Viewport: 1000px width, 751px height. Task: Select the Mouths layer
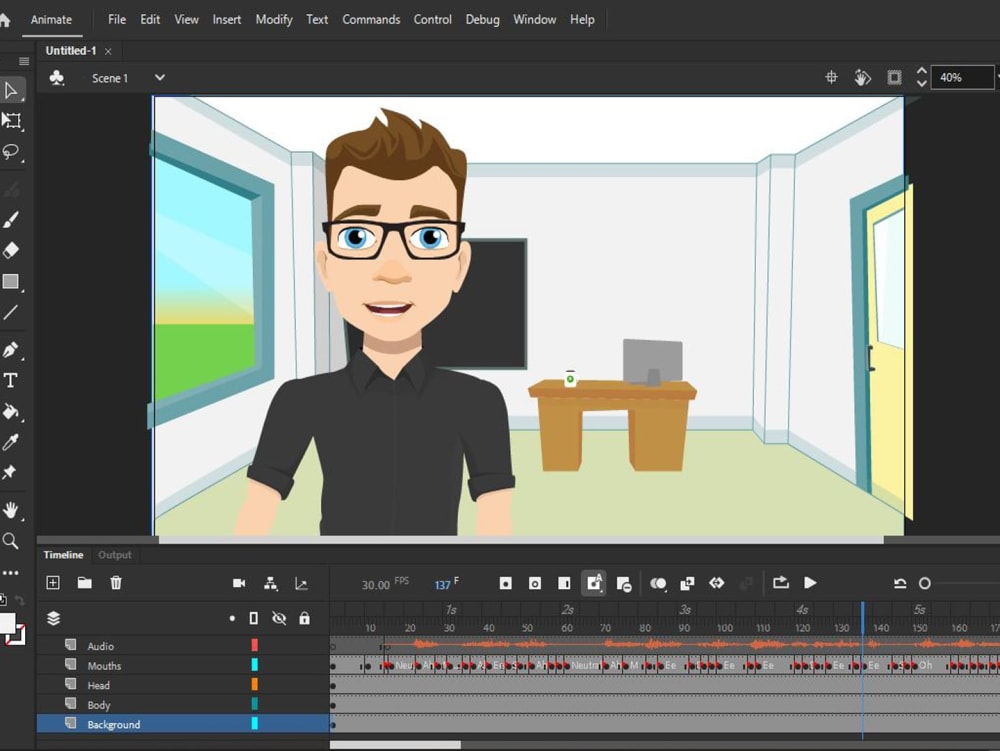coord(182,665)
